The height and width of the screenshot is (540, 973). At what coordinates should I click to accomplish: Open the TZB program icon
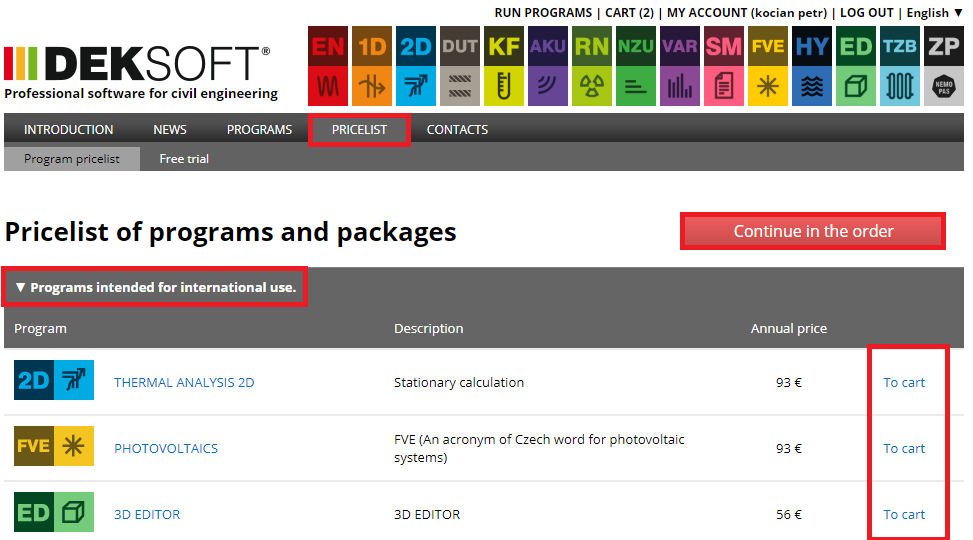point(900,66)
